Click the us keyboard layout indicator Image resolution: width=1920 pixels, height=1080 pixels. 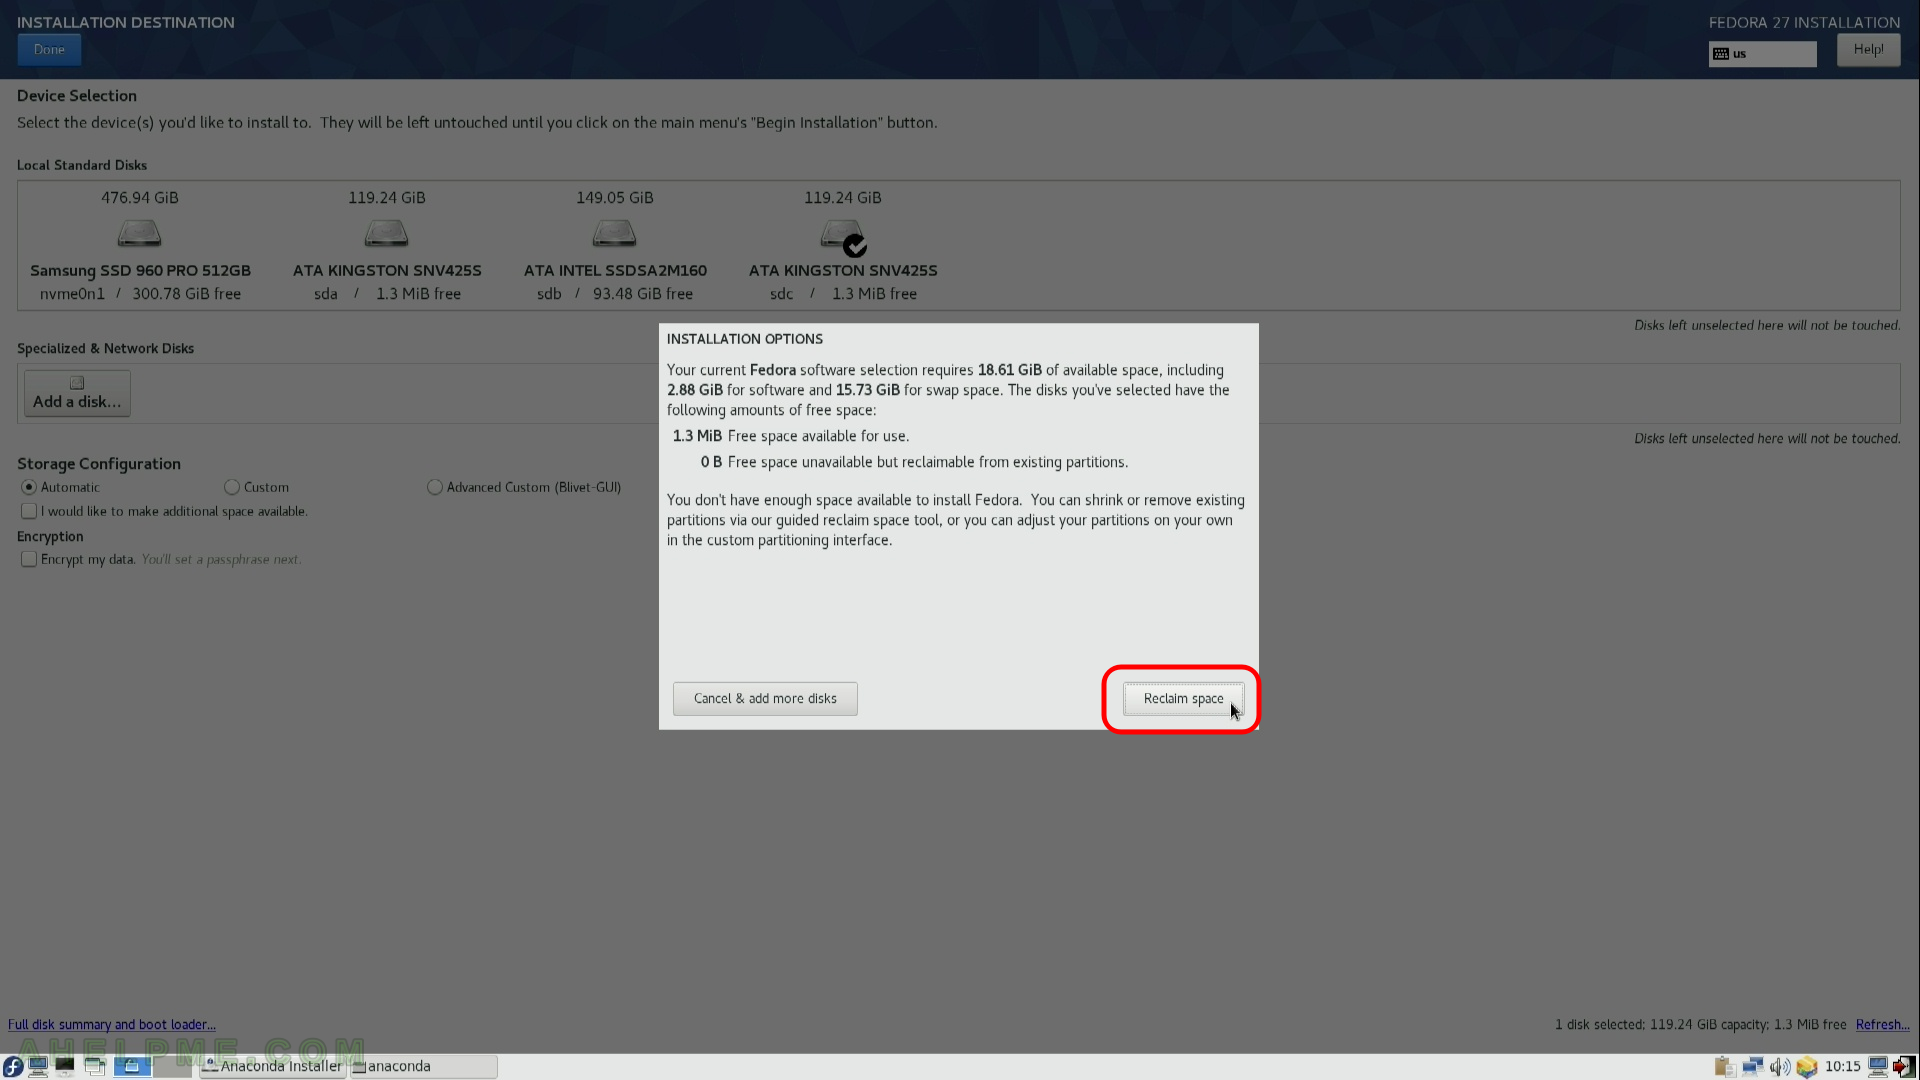click(1762, 54)
